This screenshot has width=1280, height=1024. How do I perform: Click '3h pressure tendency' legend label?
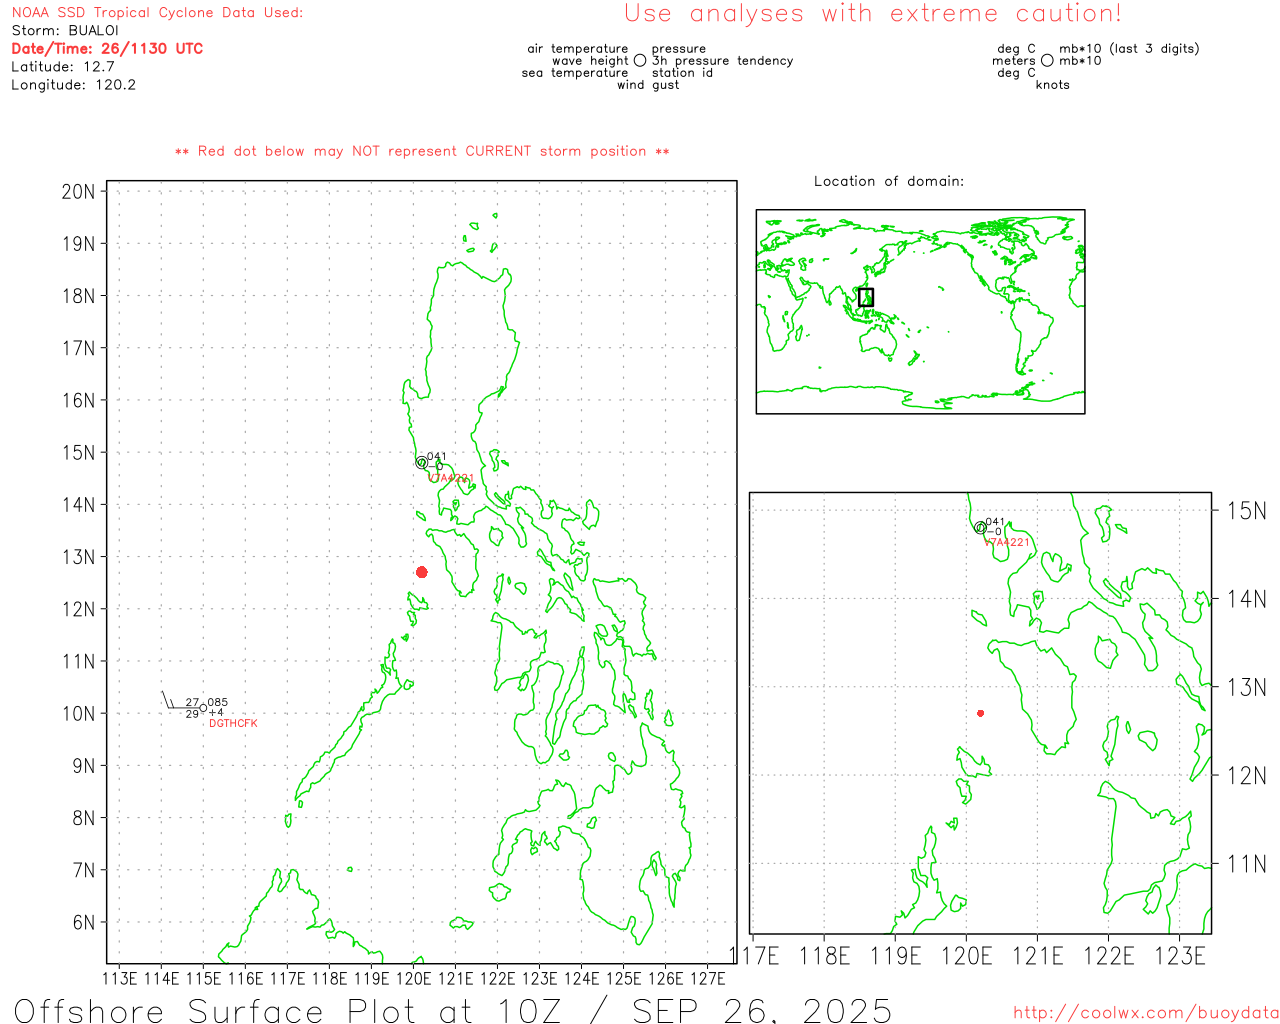click(723, 61)
